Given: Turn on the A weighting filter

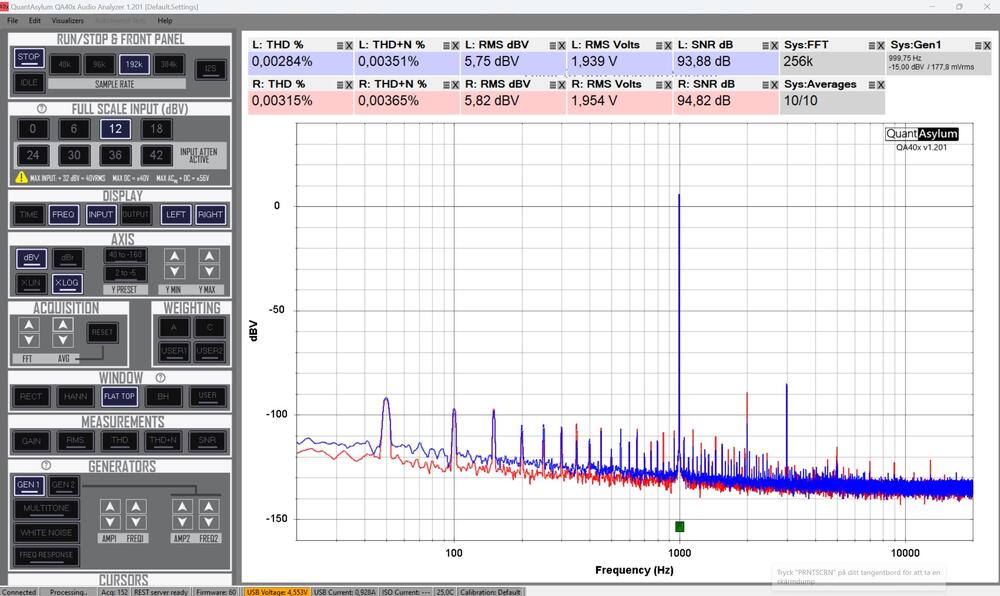Looking at the screenshot, I should [x=173, y=326].
